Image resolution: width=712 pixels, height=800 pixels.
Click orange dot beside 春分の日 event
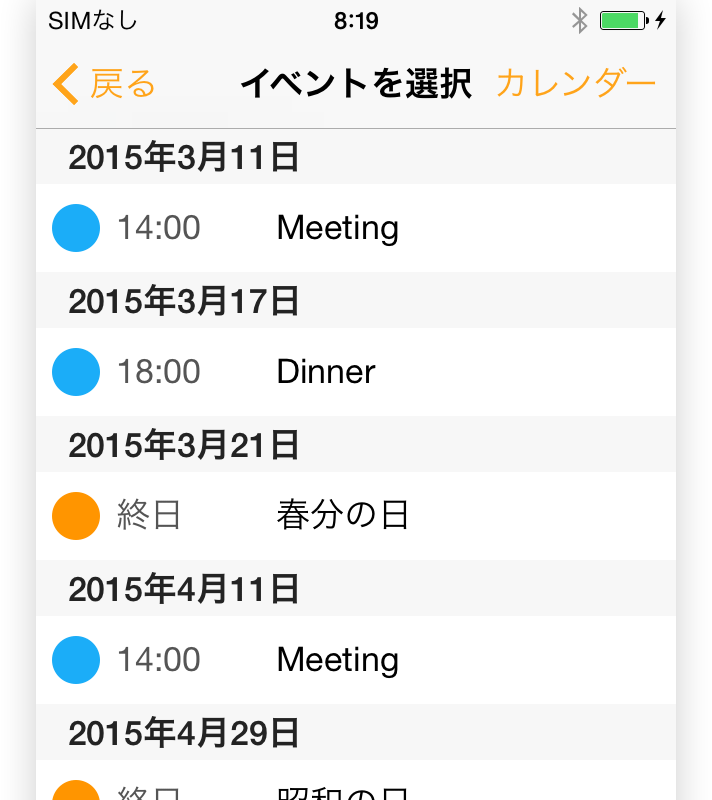coord(76,516)
